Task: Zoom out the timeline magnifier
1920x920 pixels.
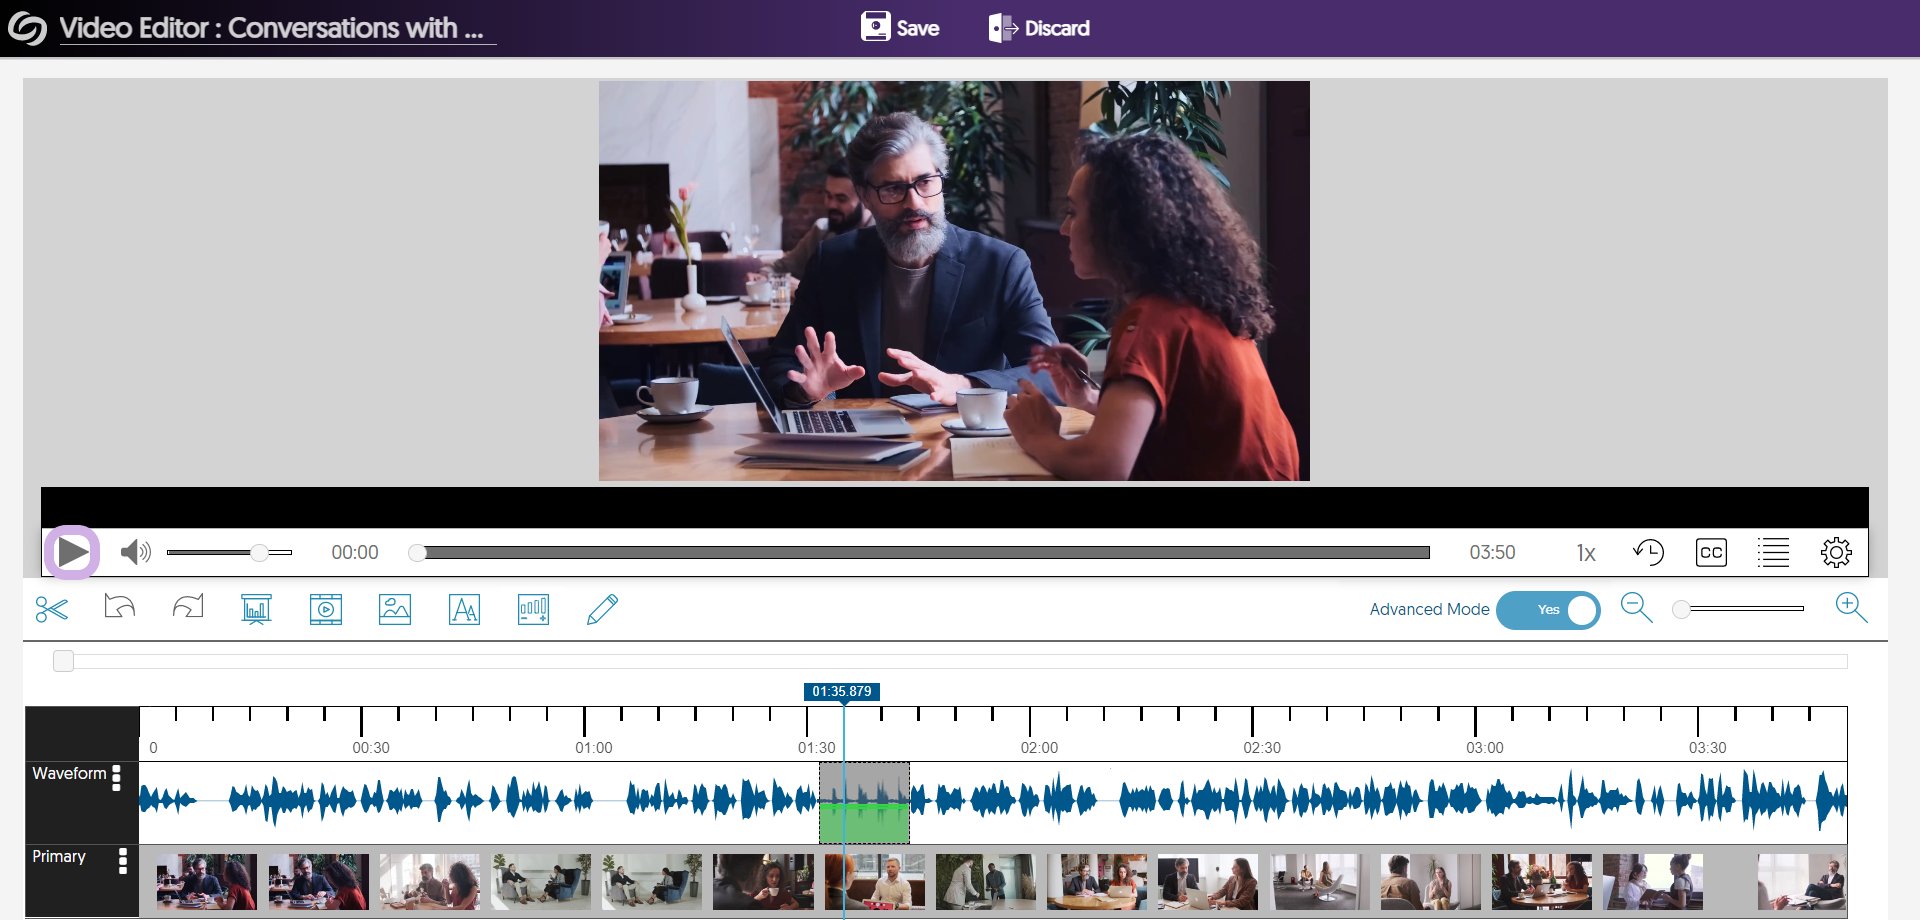Action: (1636, 607)
